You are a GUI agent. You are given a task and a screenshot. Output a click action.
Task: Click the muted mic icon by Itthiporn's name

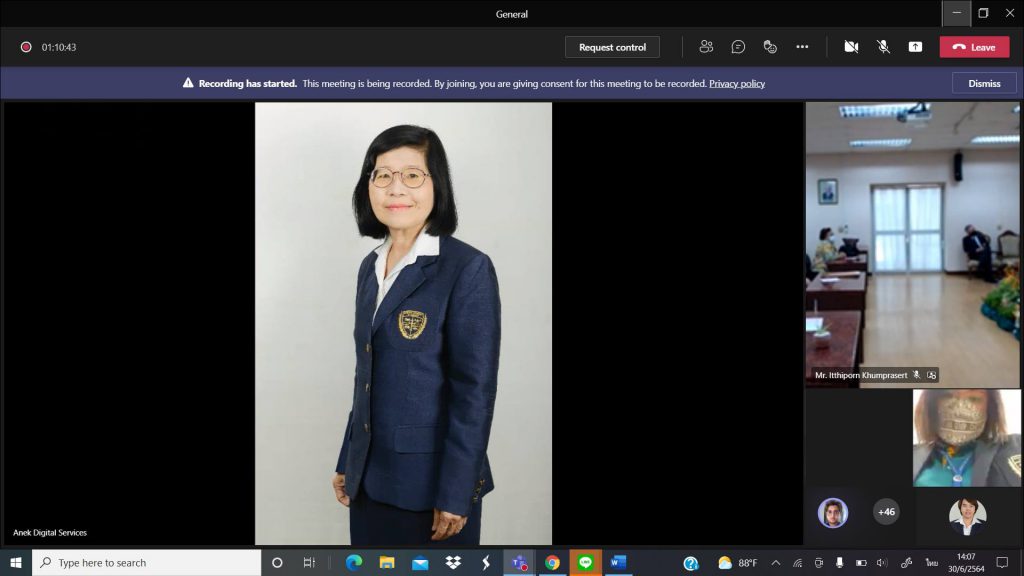(x=916, y=375)
